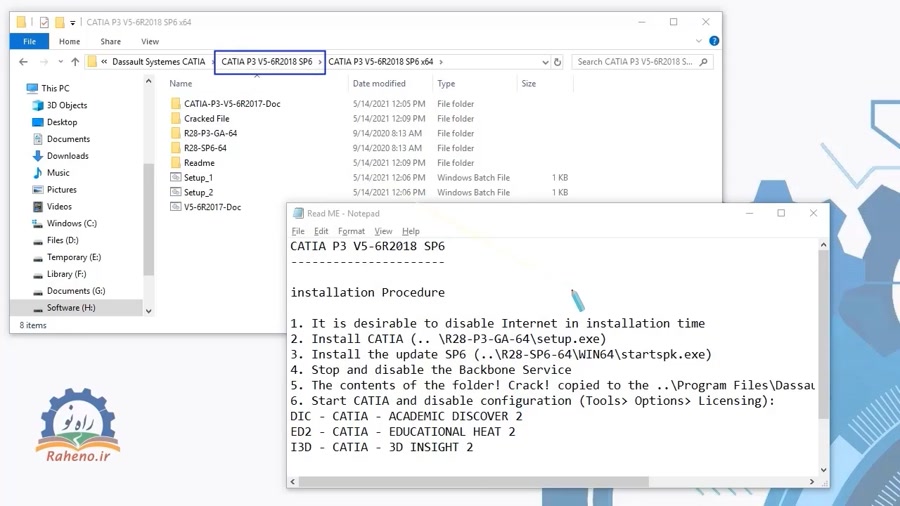Viewport: 900px width, 506px height.
Task: Sort files by Date modified column
Action: (379, 84)
